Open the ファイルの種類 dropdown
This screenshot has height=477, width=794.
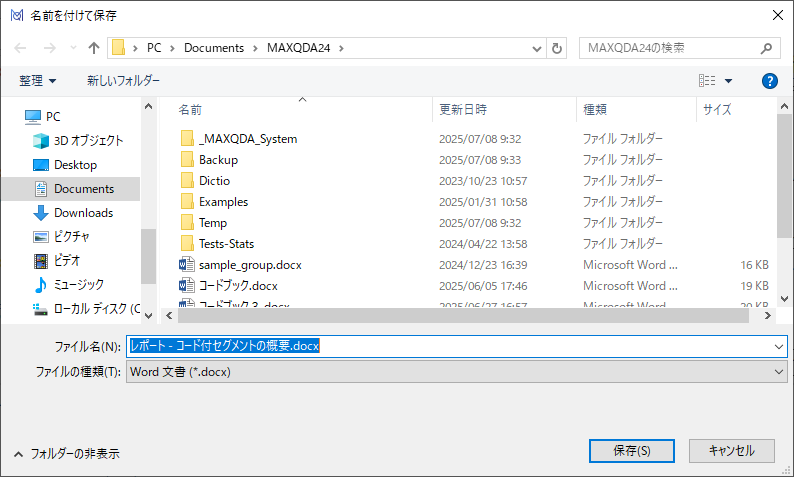(457, 372)
